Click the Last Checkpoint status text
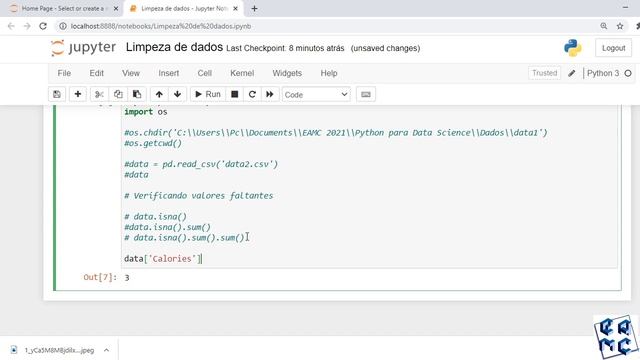Screen dimensions: 640x360 [x=285, y=48]
